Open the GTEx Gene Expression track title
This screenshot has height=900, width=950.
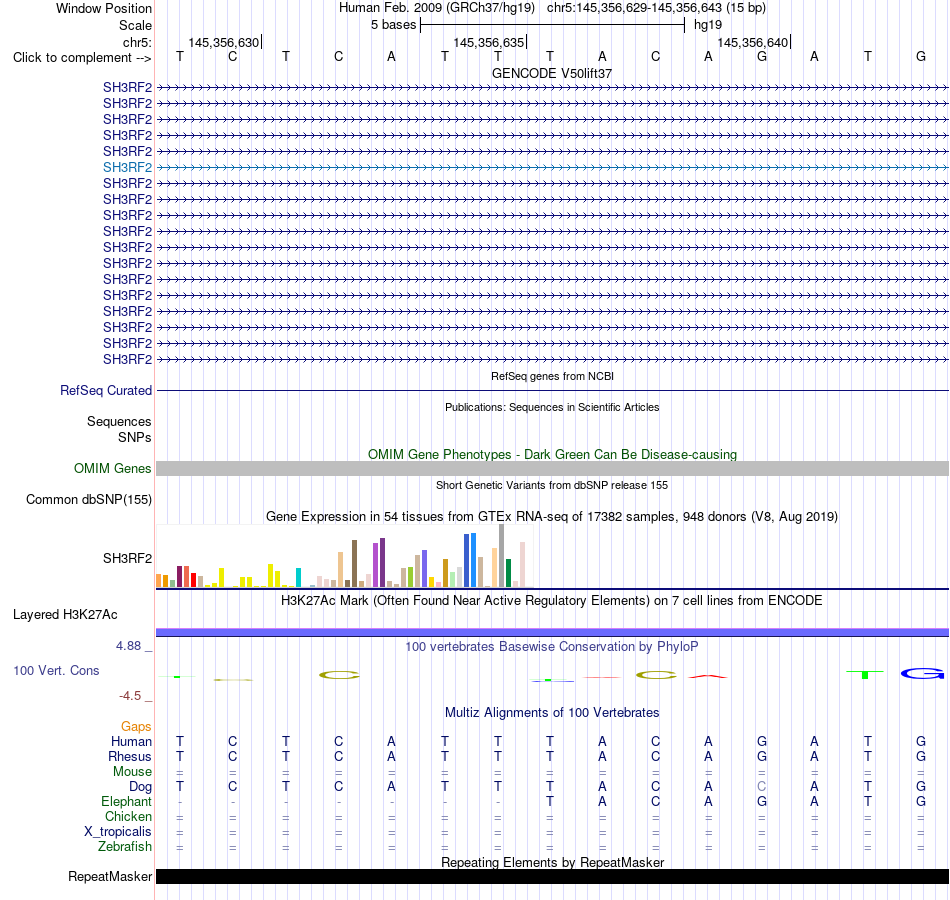[552, 517]
